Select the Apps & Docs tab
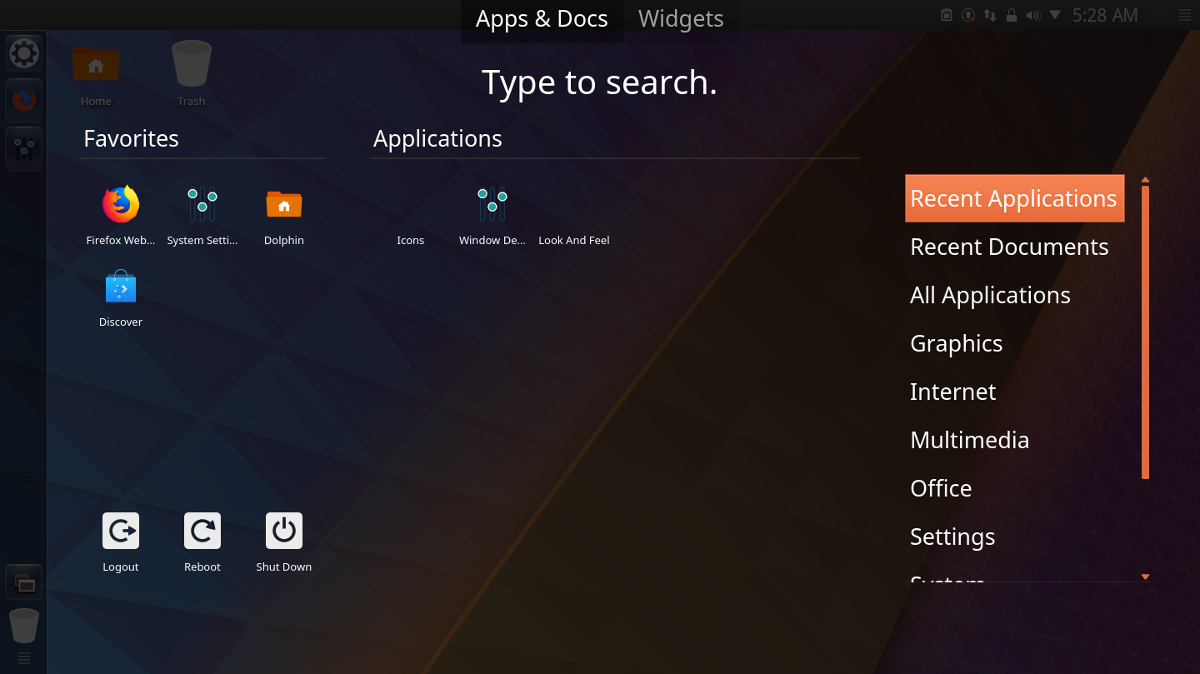Viewport: 1200px width, 674px height. pyautogui.click(x=541, y=18)
